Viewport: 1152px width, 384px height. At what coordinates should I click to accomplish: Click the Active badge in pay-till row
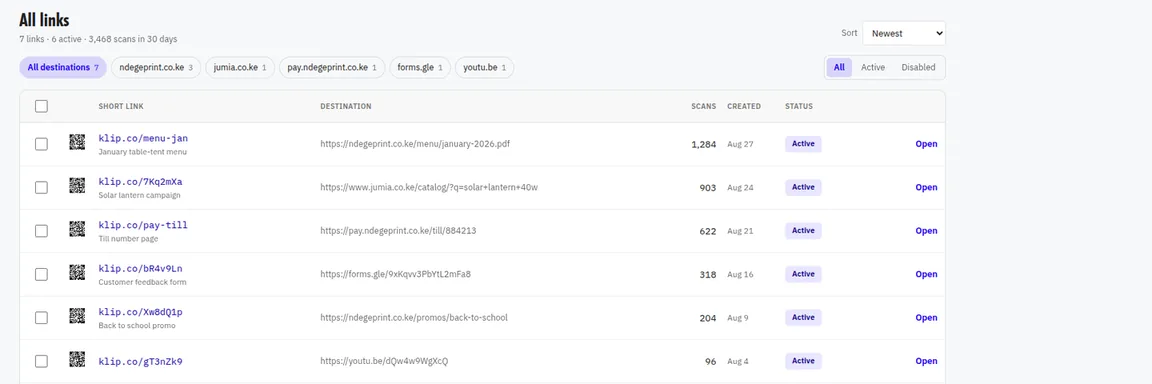(x=803, y=231)
